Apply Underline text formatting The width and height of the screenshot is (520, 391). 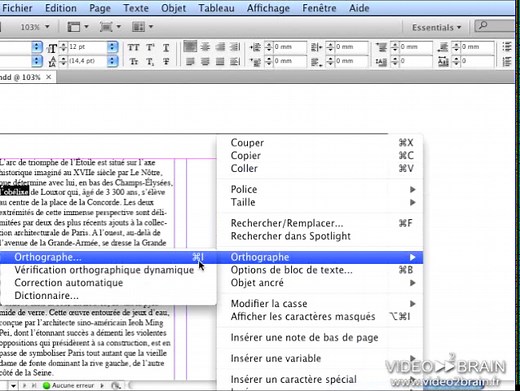(x=166, y=48)
